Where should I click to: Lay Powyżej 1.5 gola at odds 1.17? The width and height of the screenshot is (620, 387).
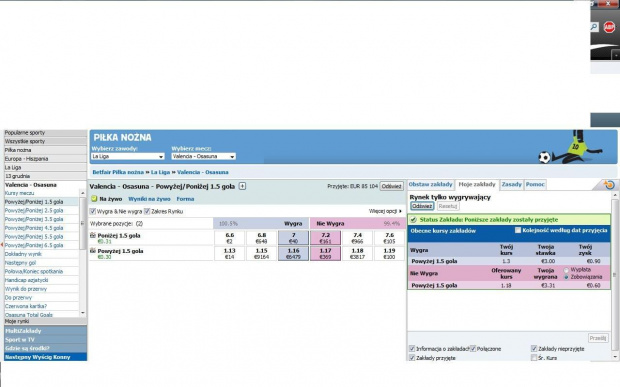pos(325,253)
